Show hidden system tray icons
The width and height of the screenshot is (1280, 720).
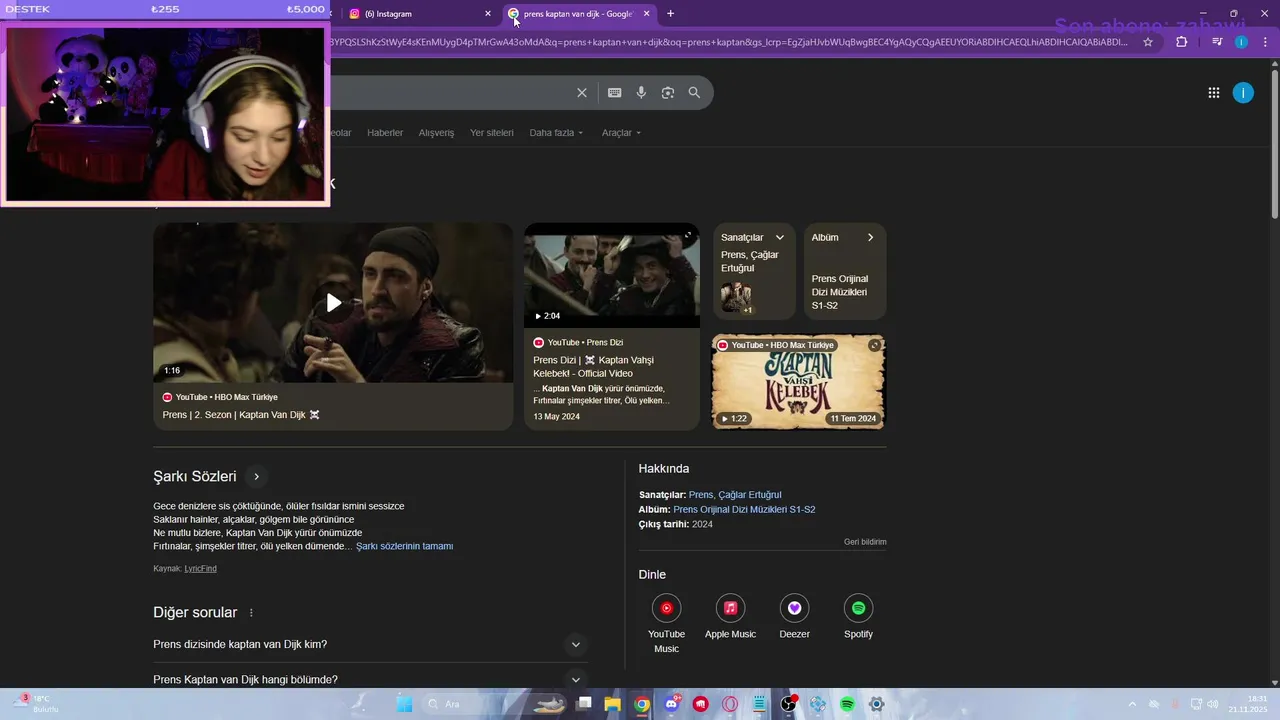coord(1132,704)
